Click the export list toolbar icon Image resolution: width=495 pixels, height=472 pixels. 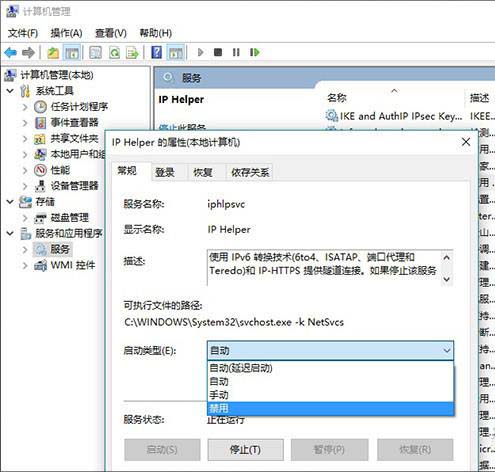coord(132,52)
